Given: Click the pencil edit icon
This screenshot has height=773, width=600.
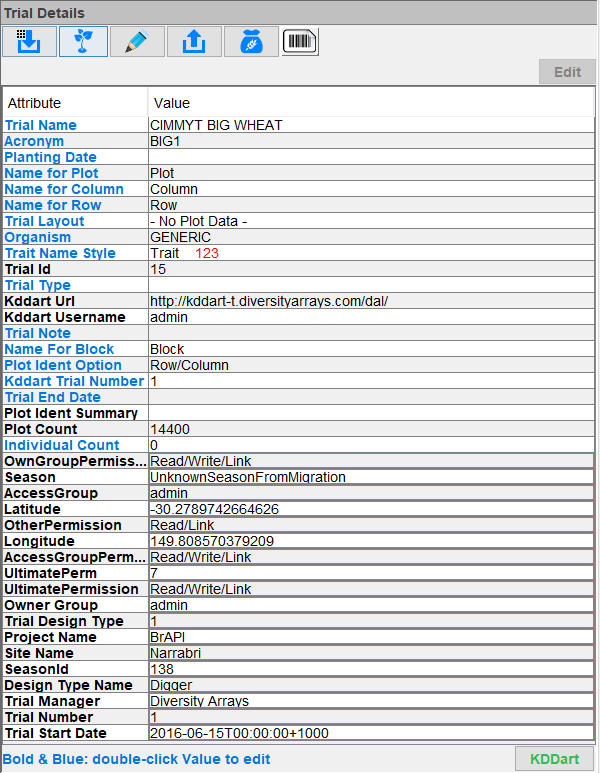Looking at the screenshot, I should (x=138, y=42).
